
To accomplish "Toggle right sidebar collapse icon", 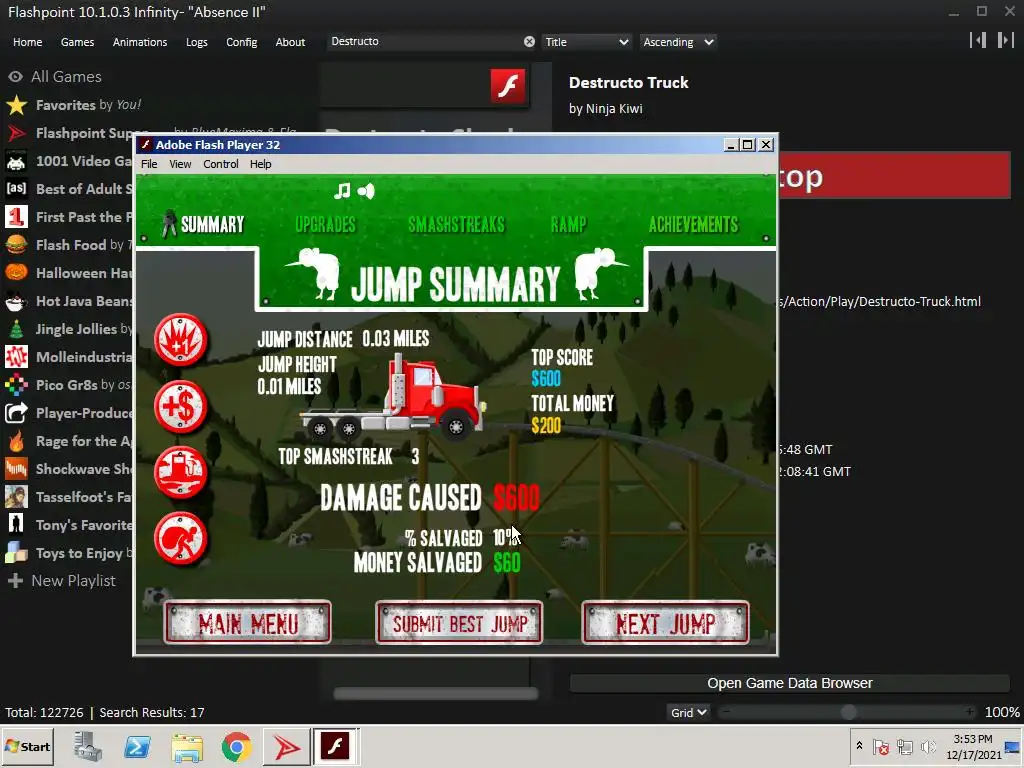I will click(1005, 40).
